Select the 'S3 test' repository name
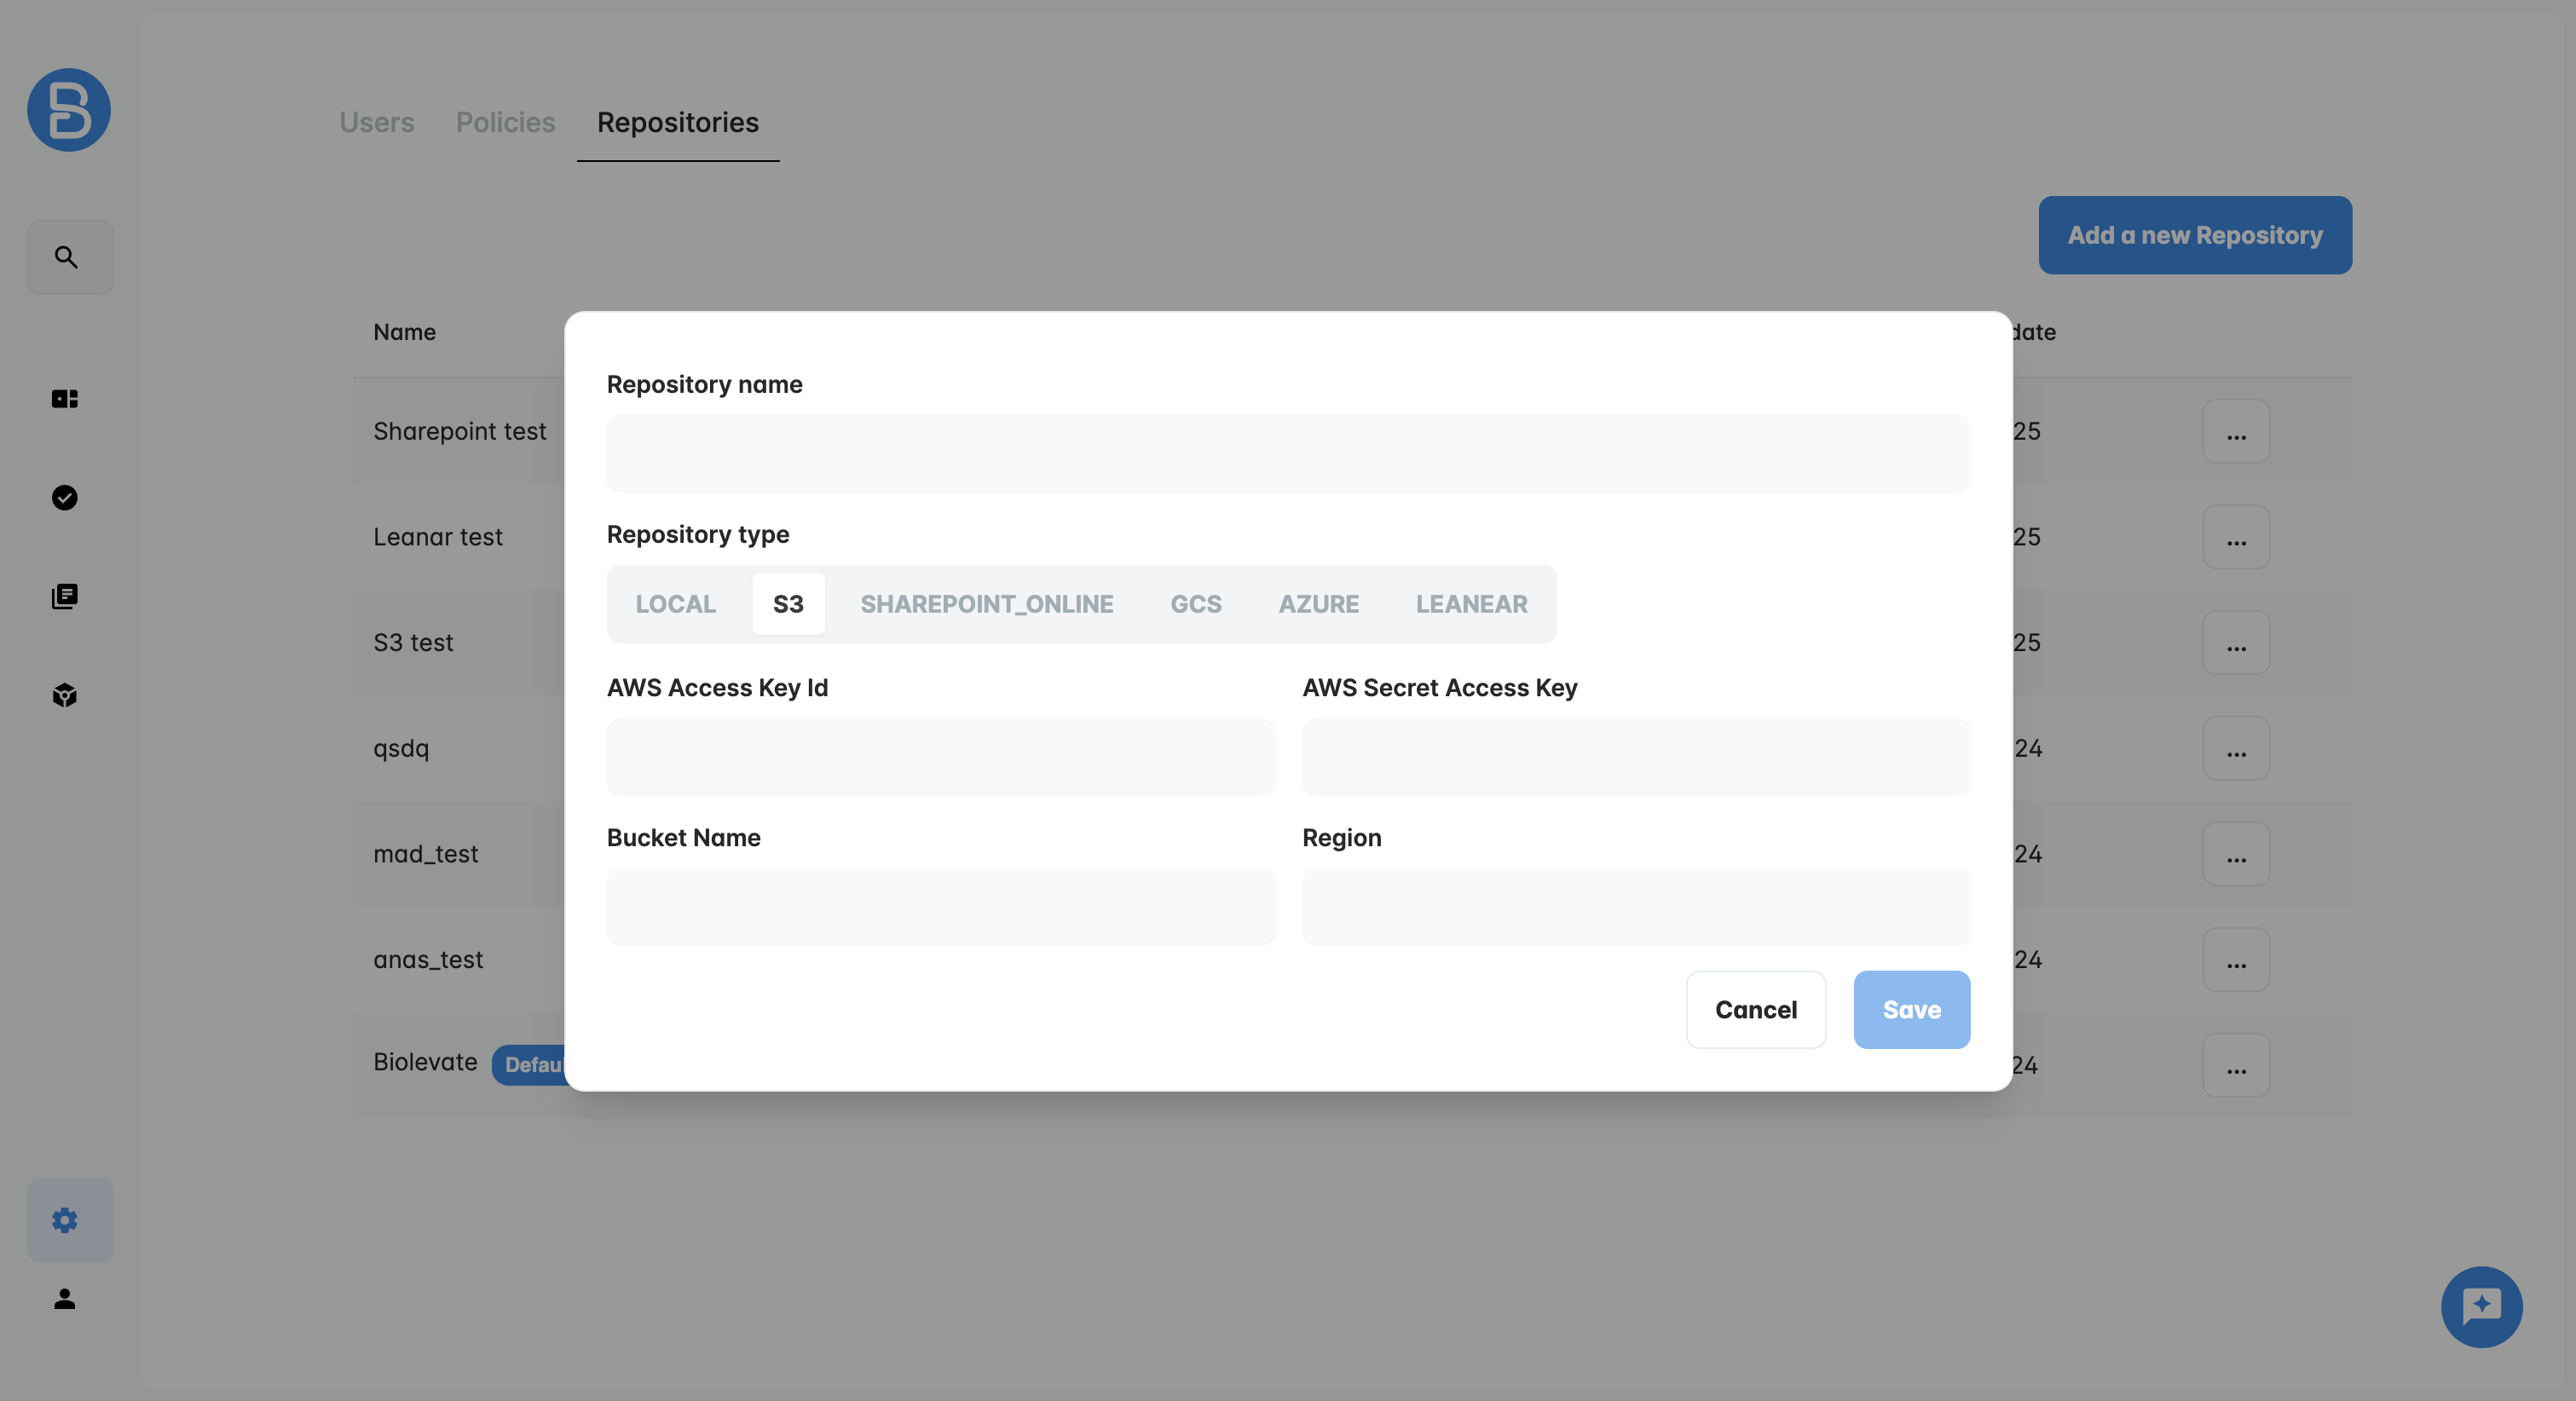This screenshot has height=1401, width=2576. pos(413,643)
